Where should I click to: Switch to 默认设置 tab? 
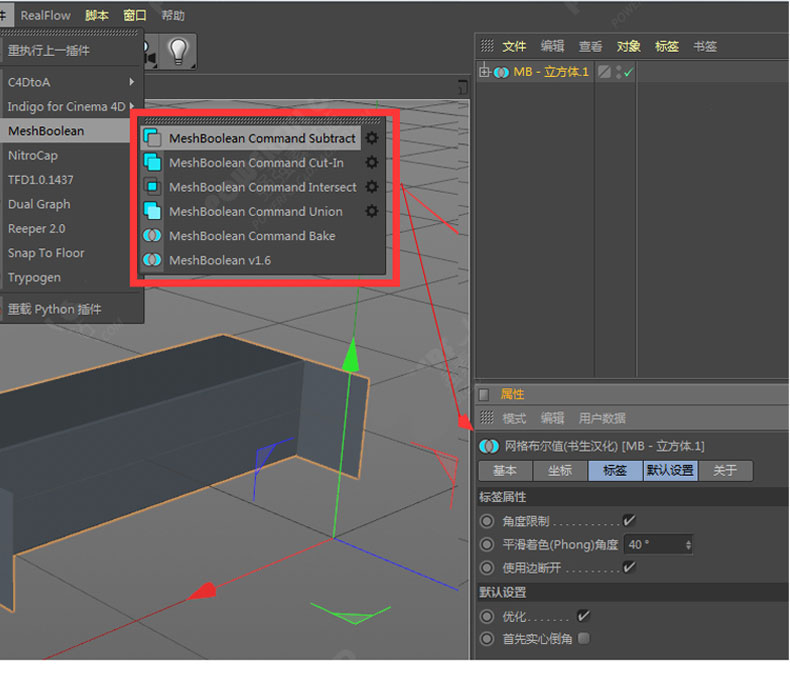(670, 470)
